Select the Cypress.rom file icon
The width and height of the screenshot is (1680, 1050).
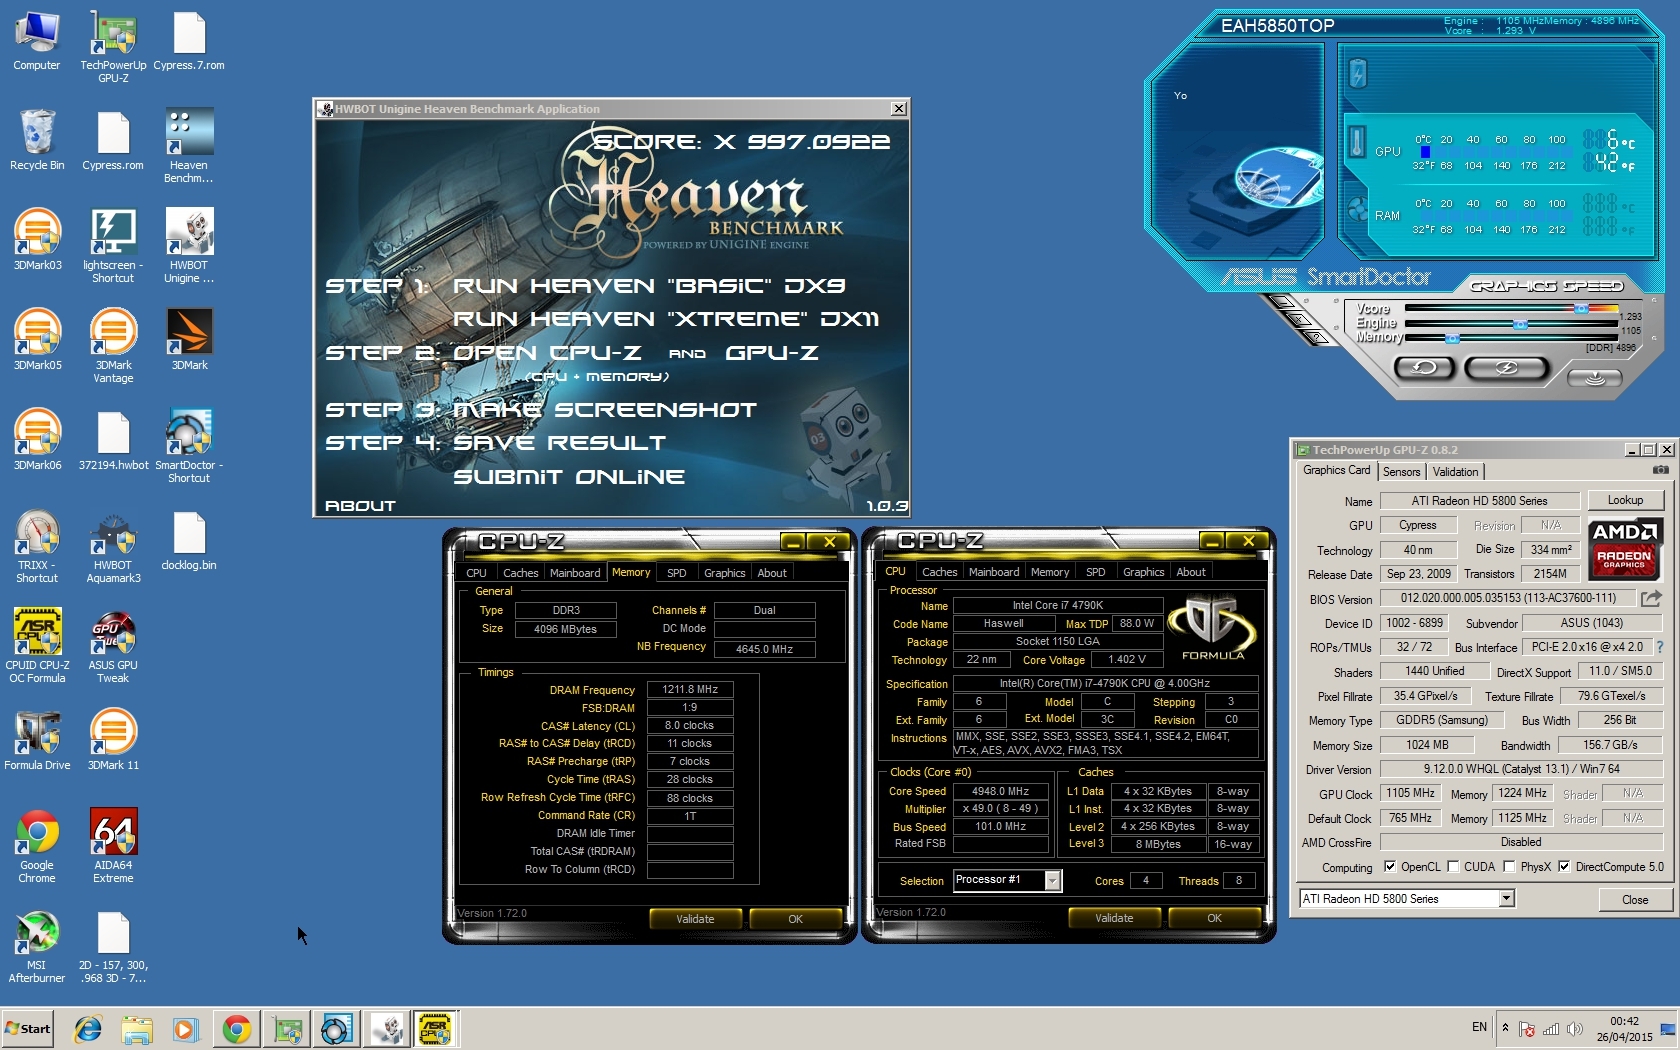113,141
